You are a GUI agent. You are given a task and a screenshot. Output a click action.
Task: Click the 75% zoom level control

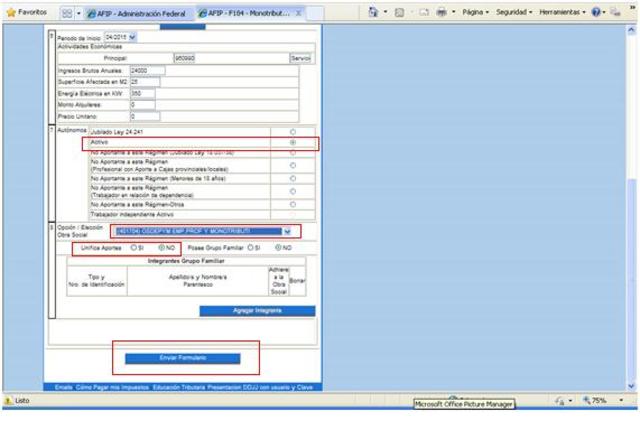595,401
